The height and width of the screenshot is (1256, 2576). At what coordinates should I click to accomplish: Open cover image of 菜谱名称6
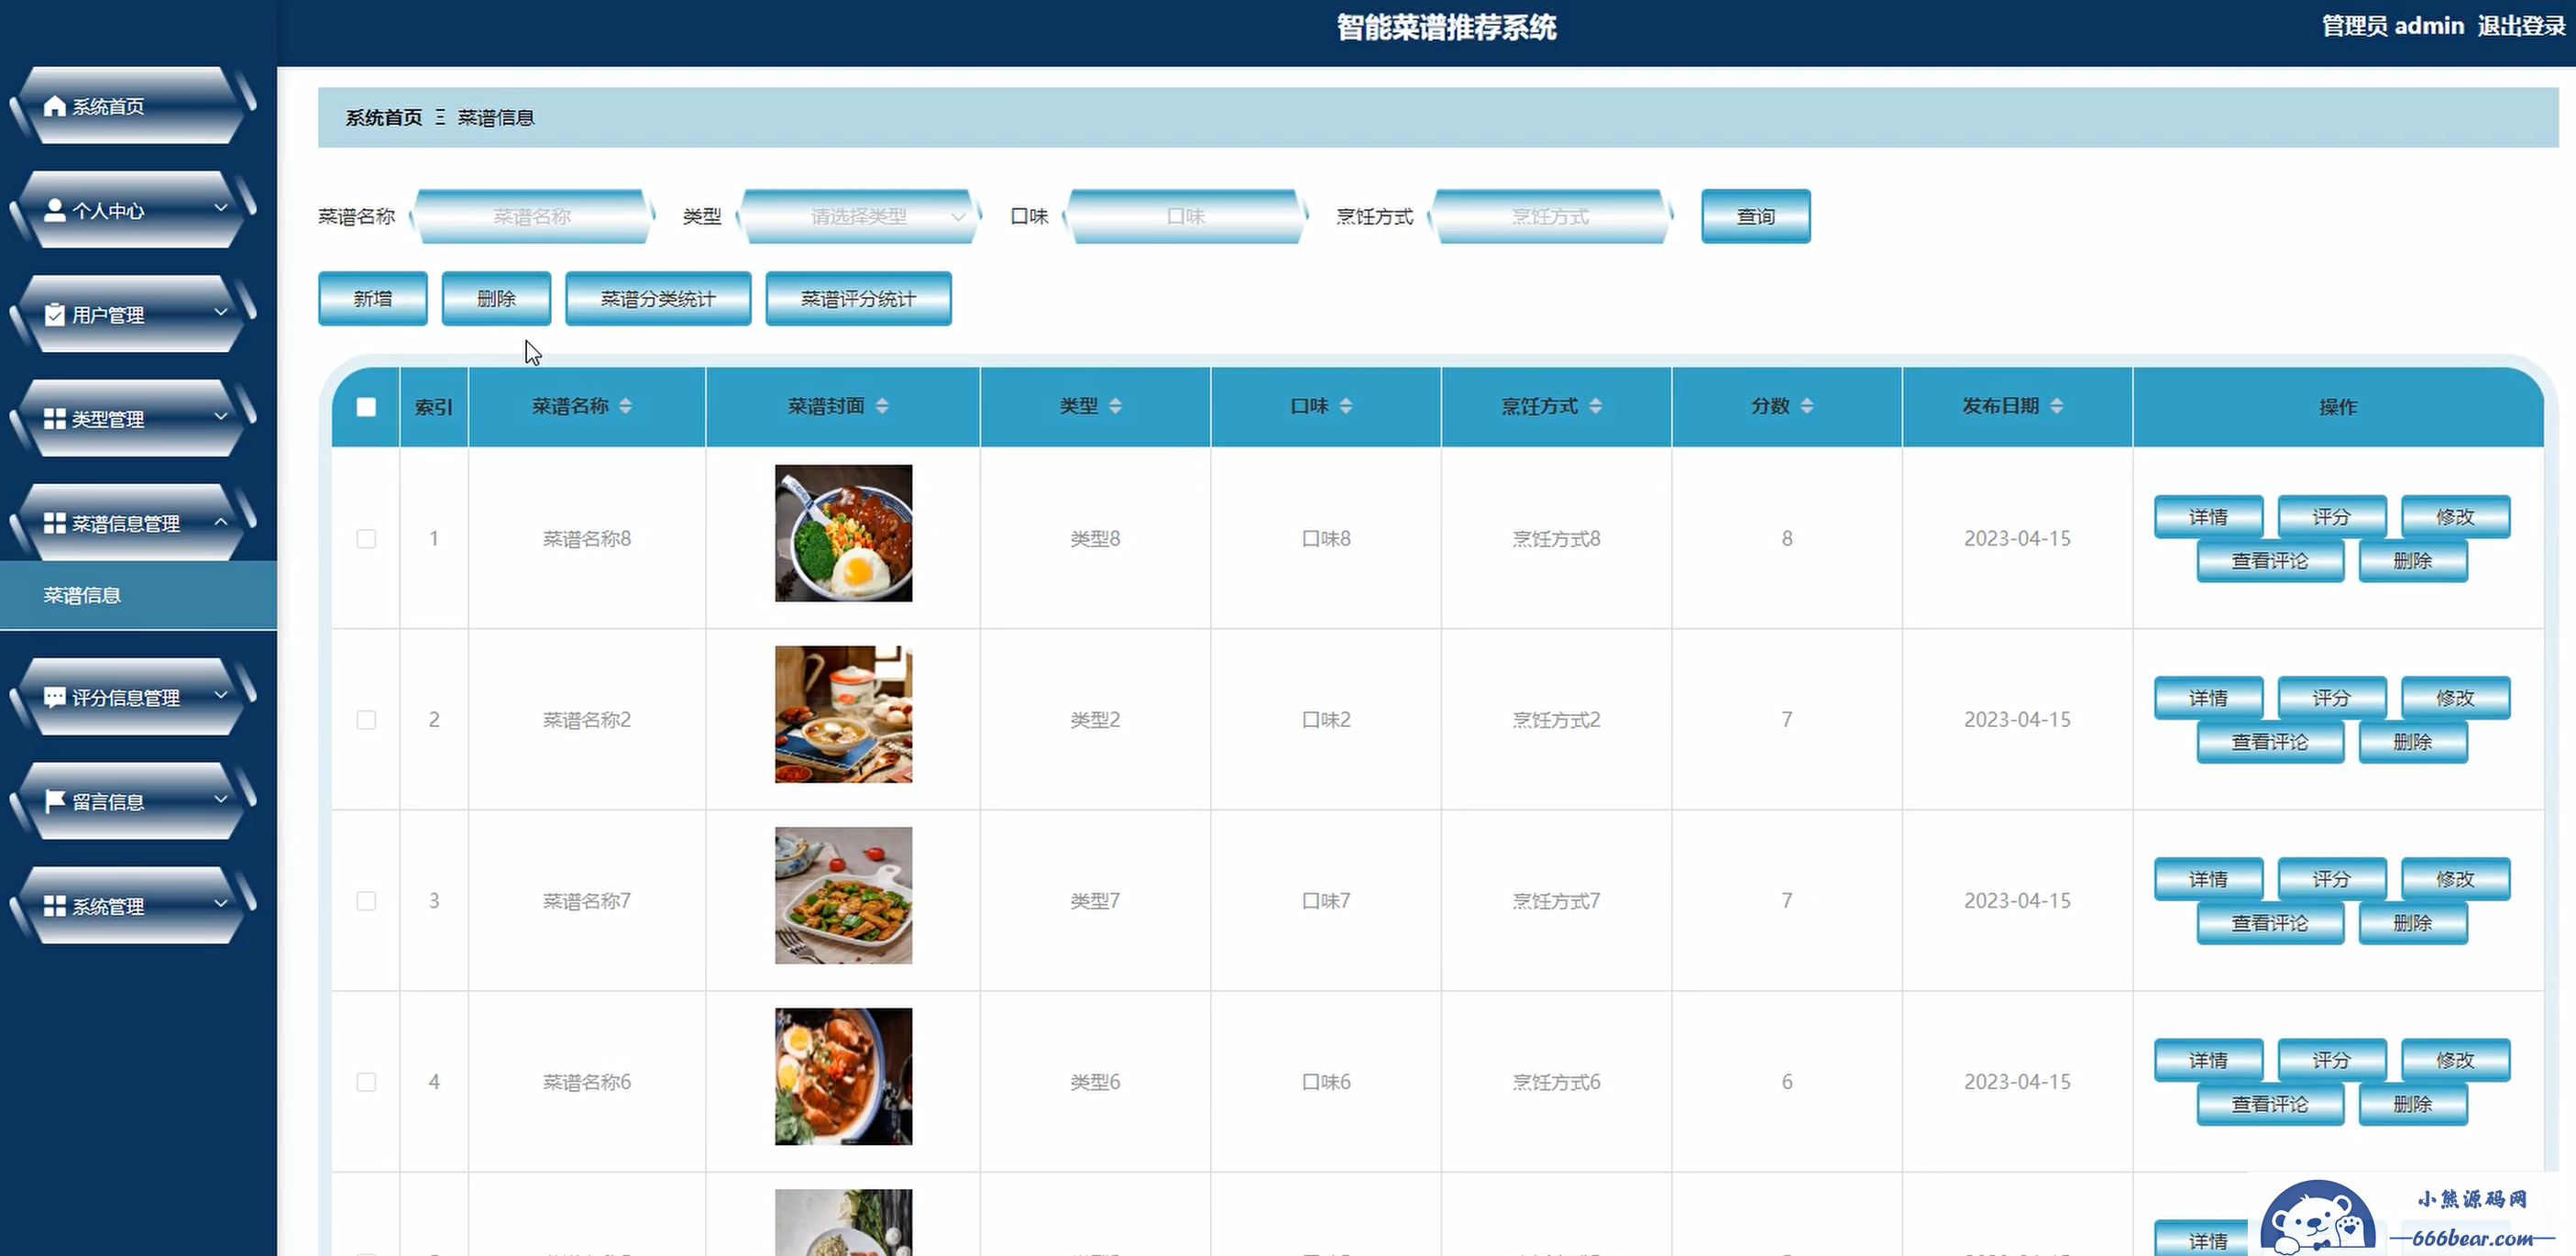843,1076
